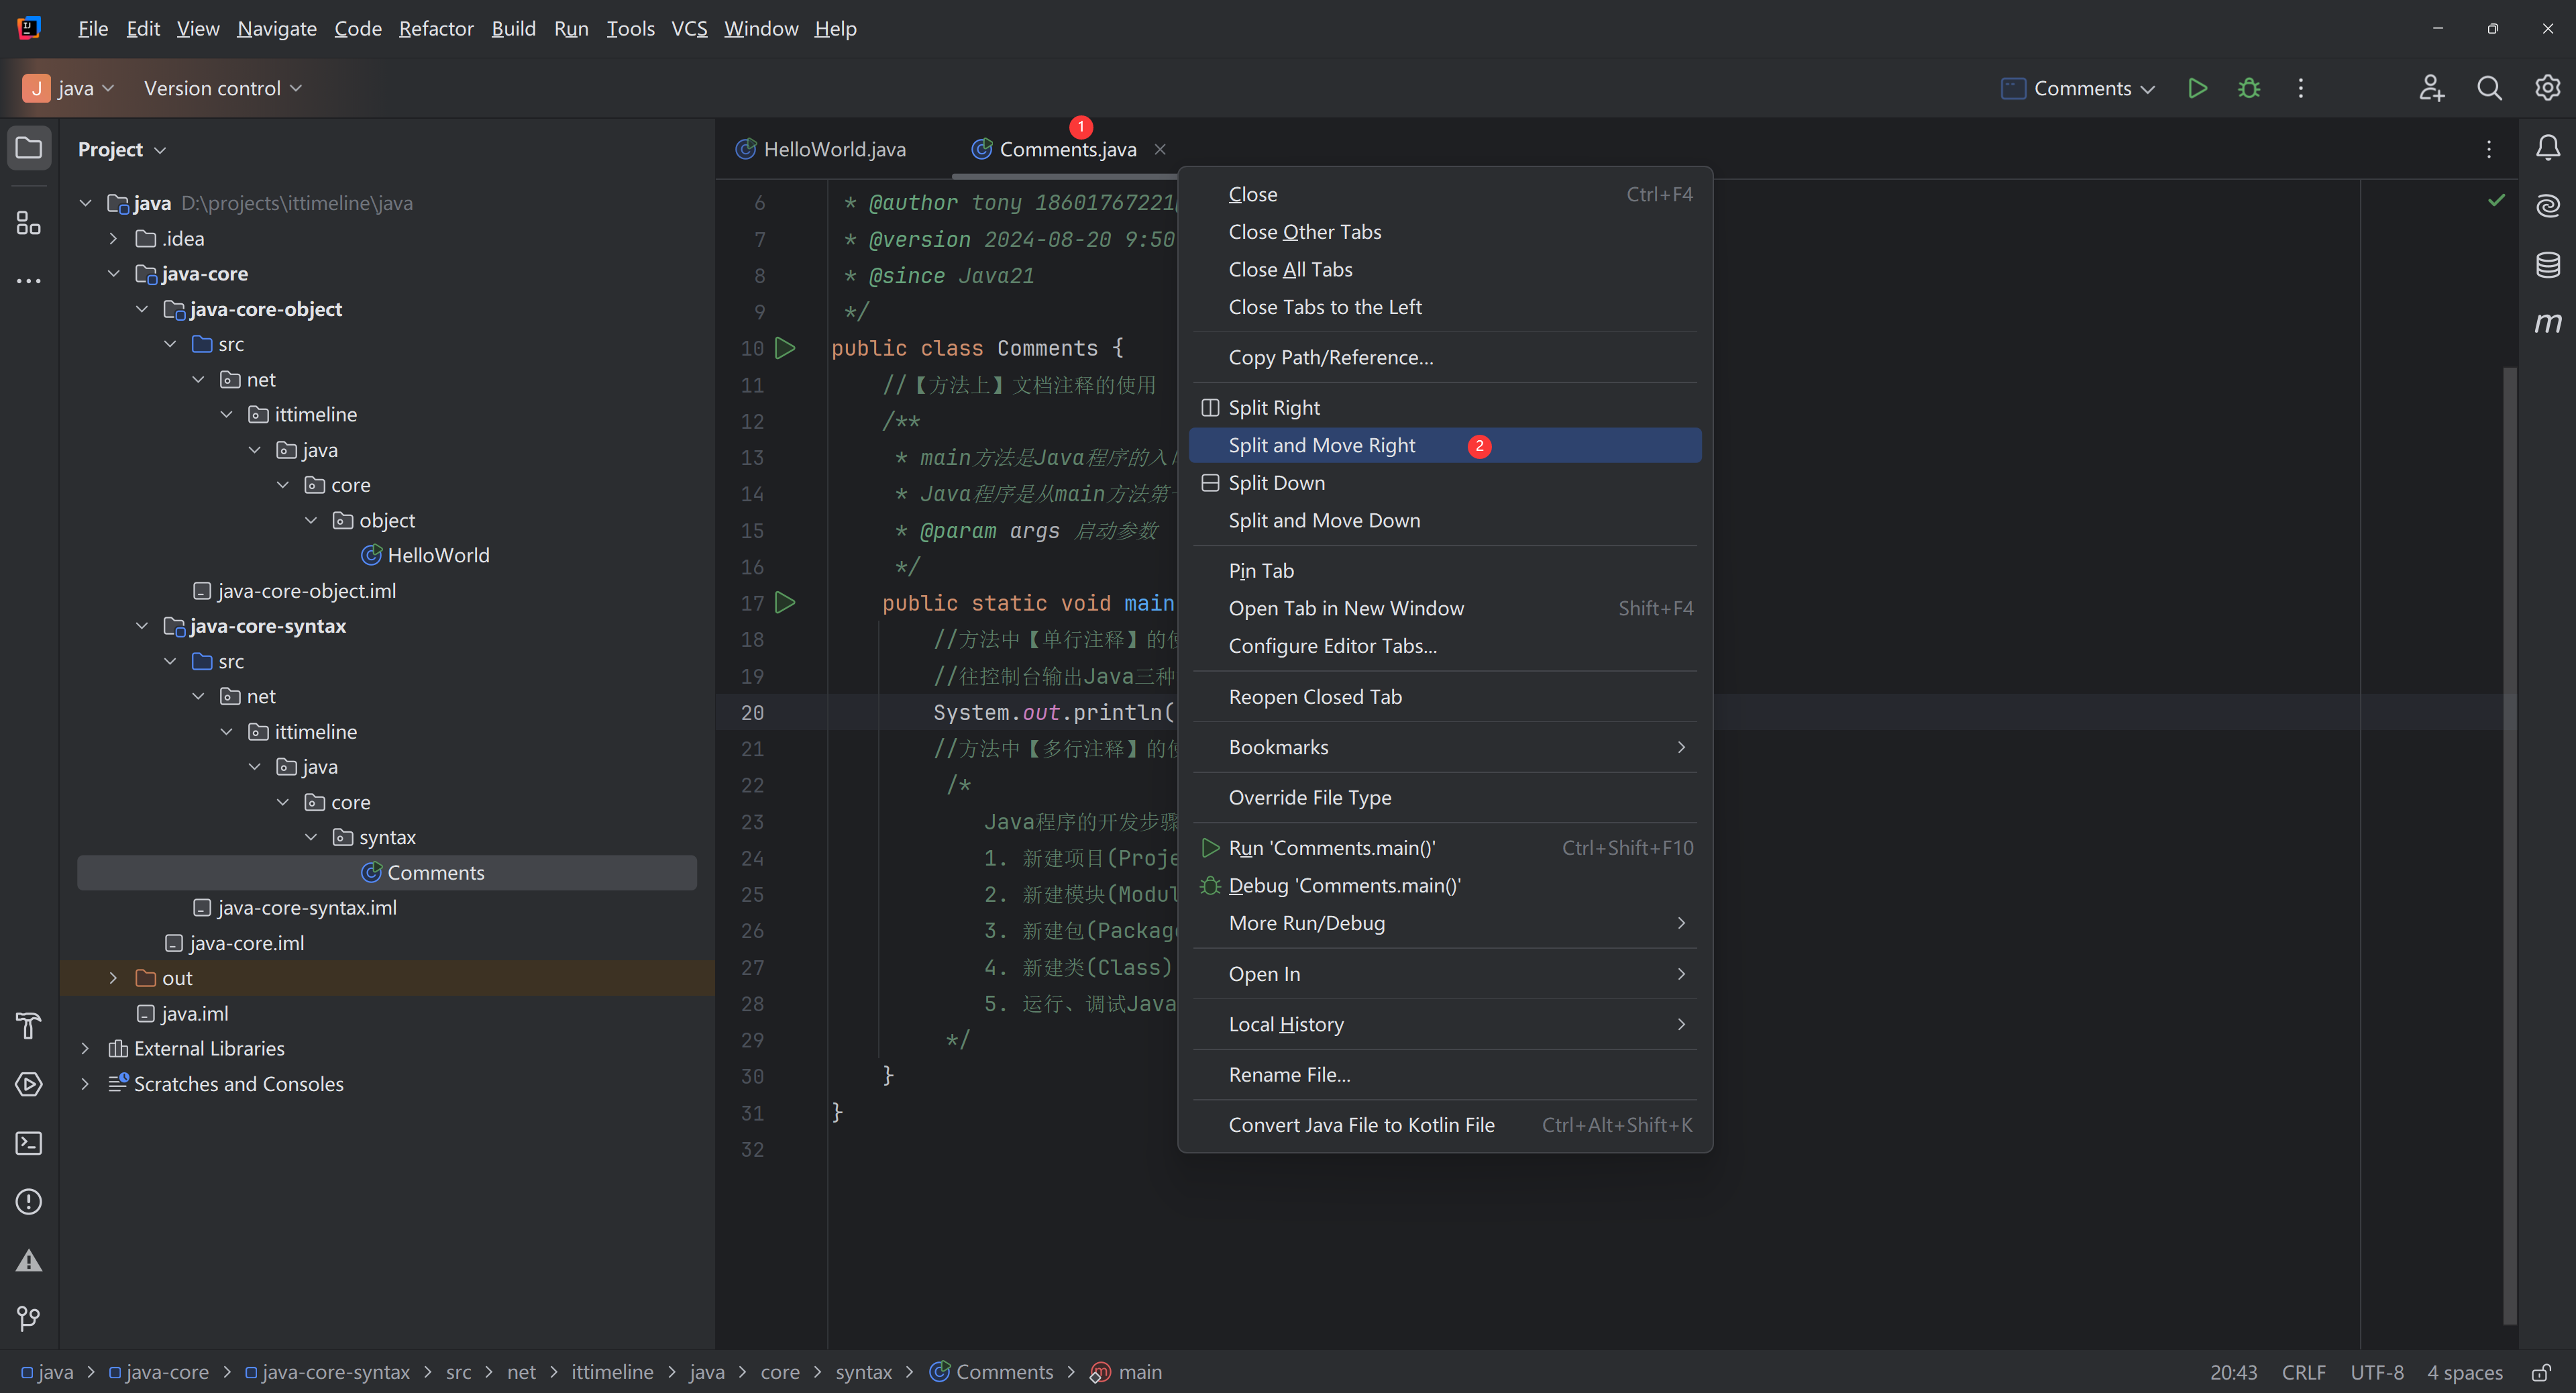Open the Database tool window icon
Viewport: 2576px width, 1393px height.
[2547, 264]
